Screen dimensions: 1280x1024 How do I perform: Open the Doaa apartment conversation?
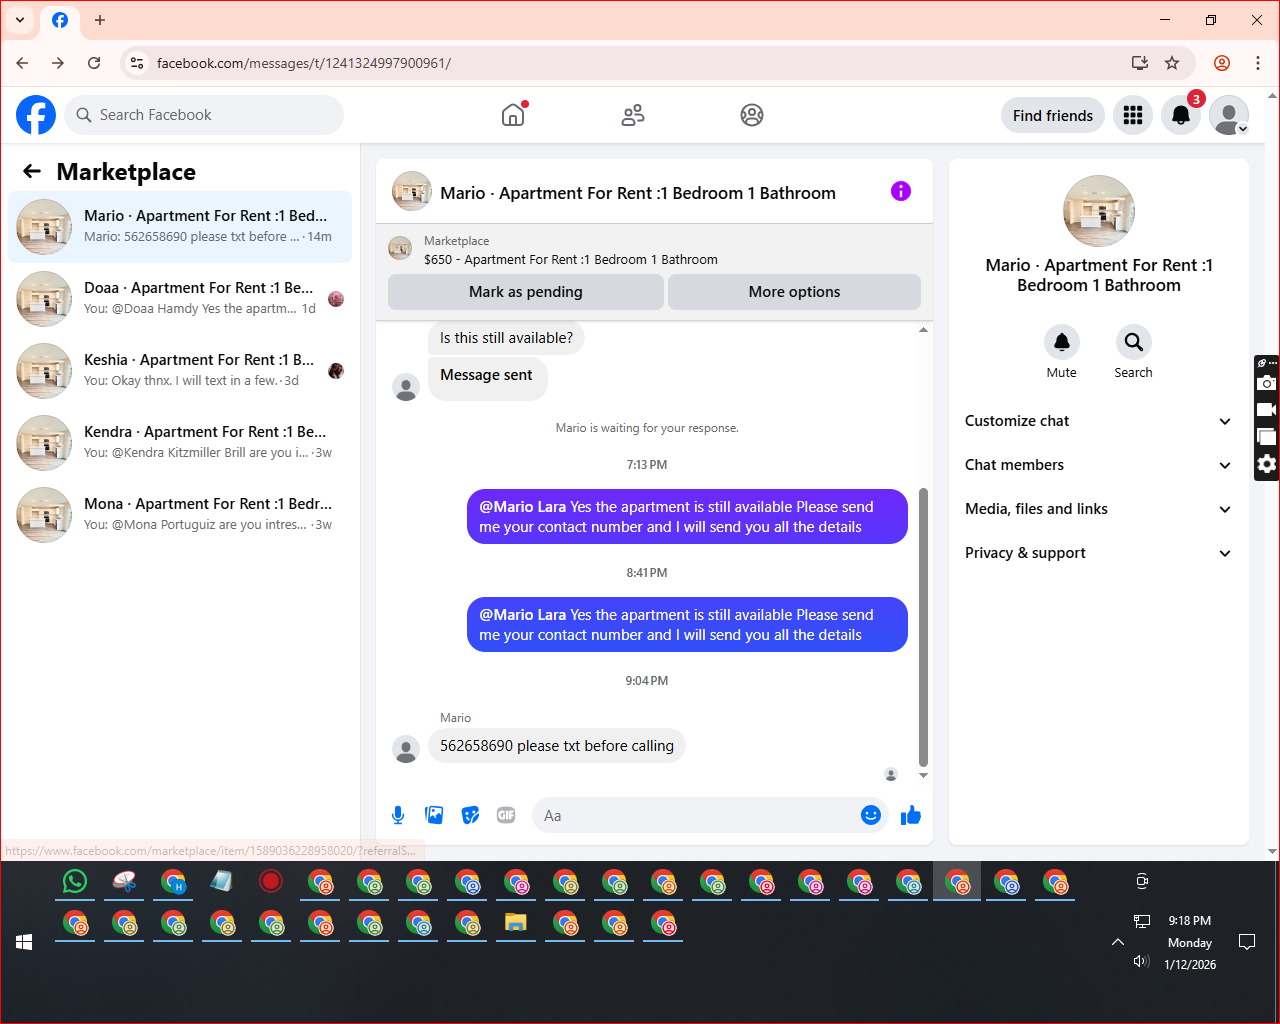180,299
